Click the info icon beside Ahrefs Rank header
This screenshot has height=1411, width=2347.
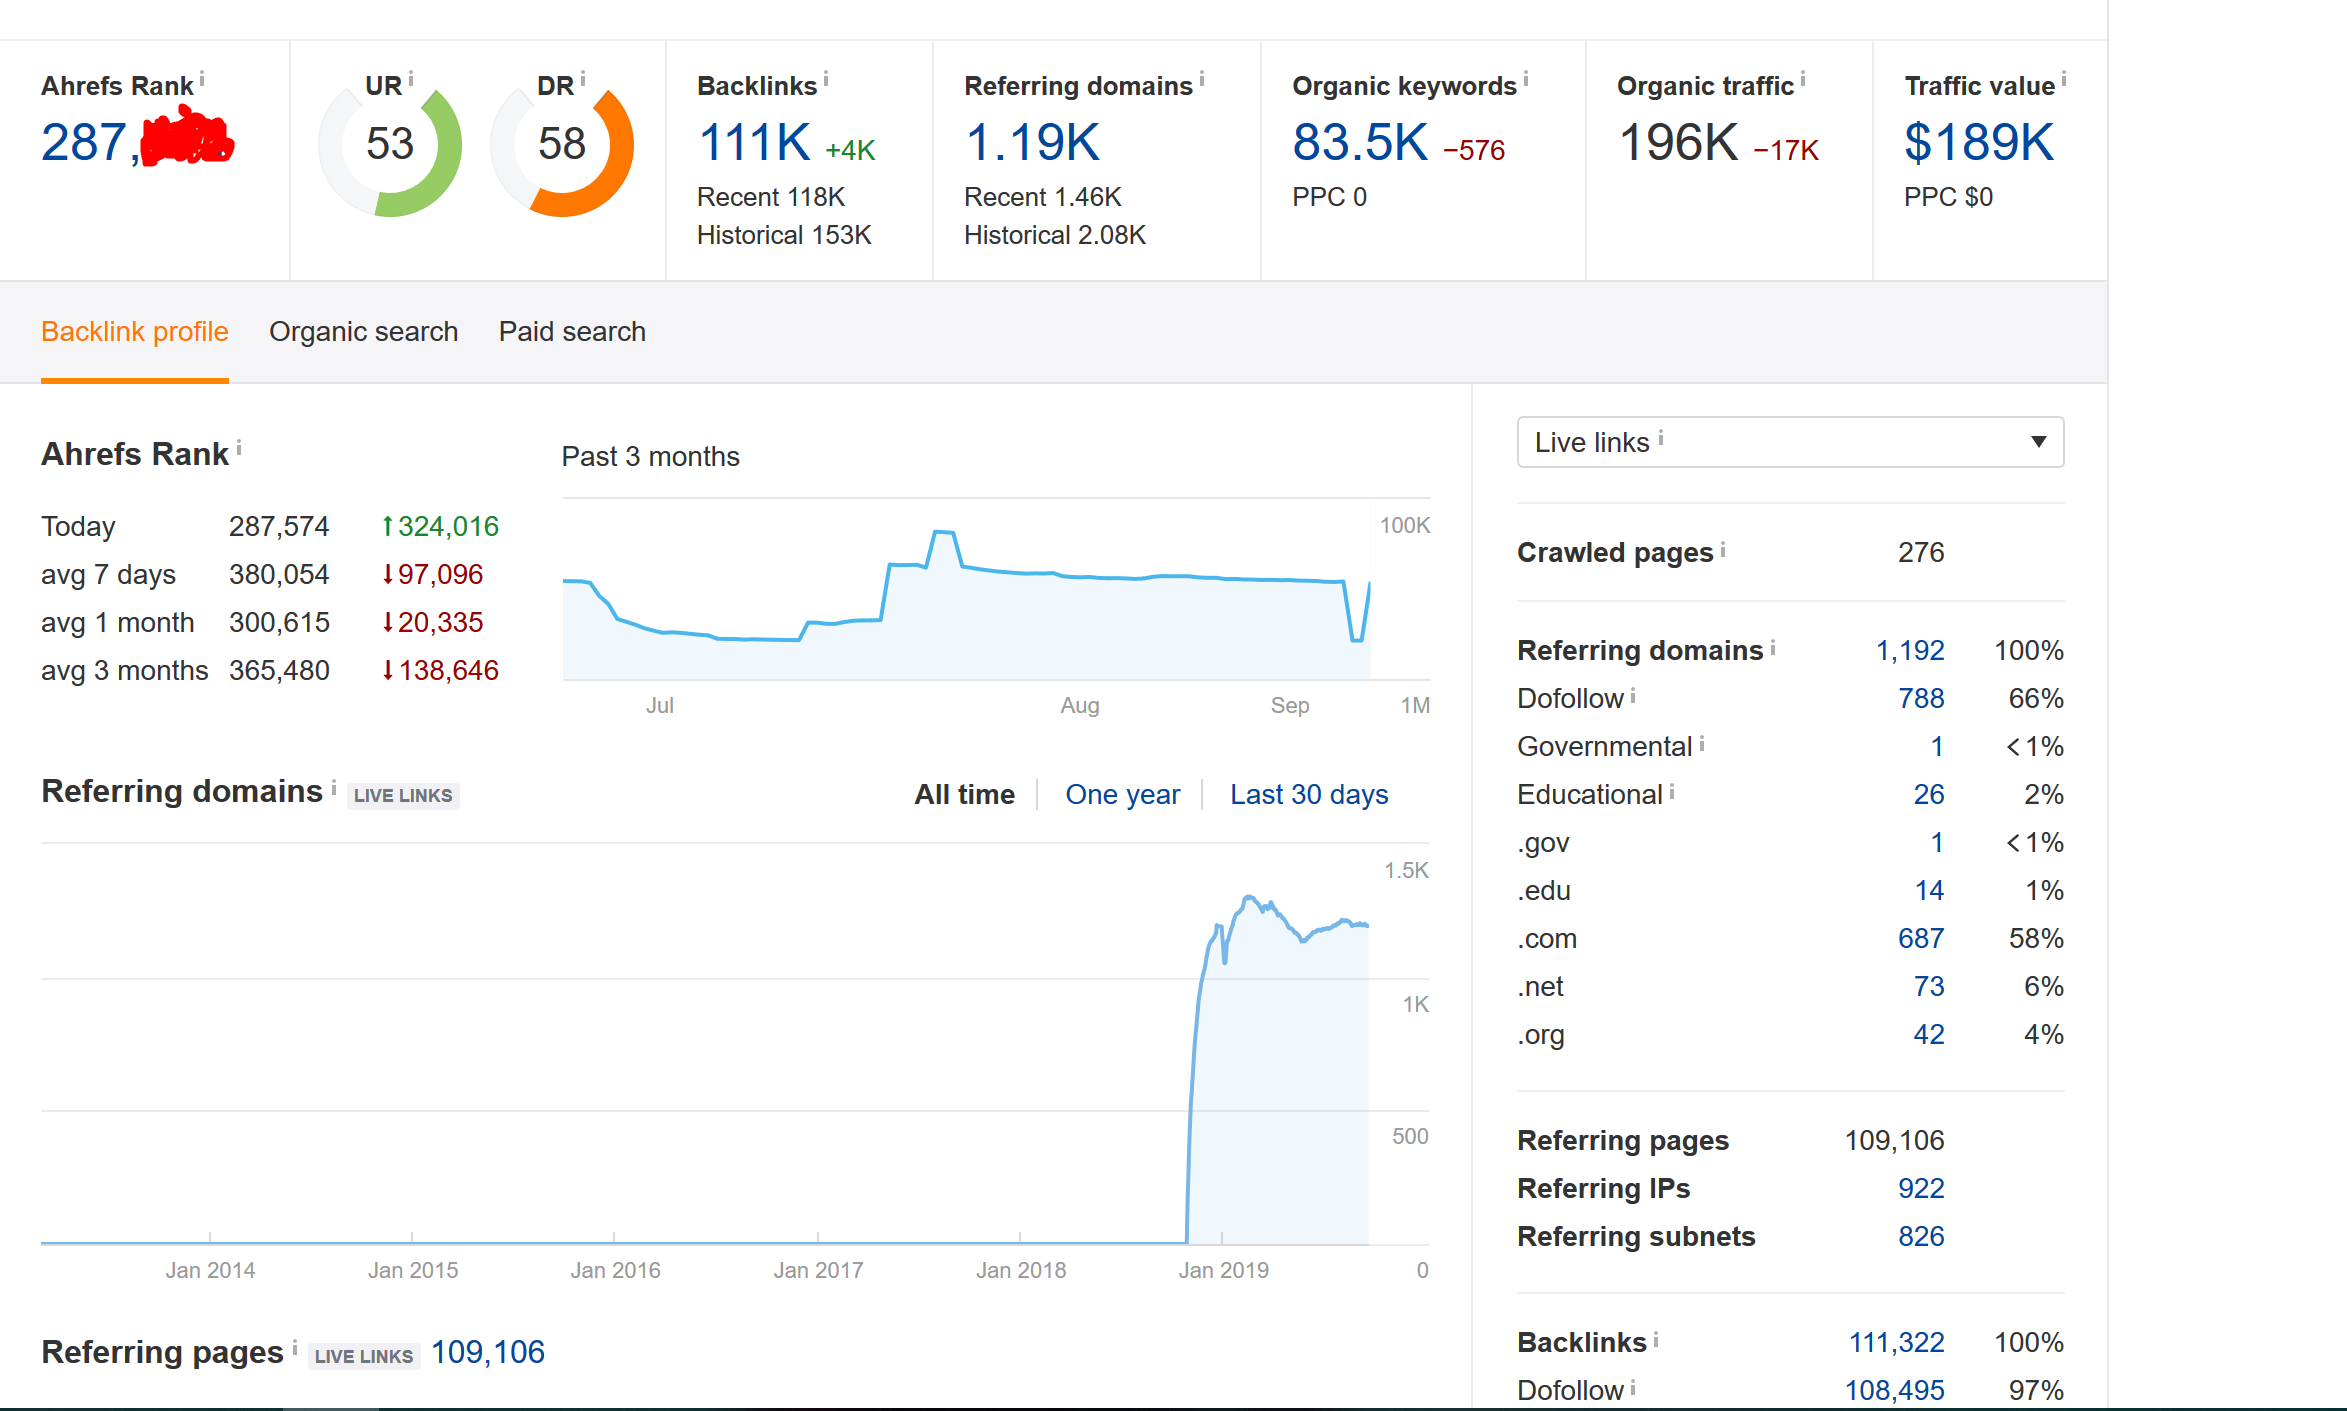pyautogui.click(x=202, y=78)
